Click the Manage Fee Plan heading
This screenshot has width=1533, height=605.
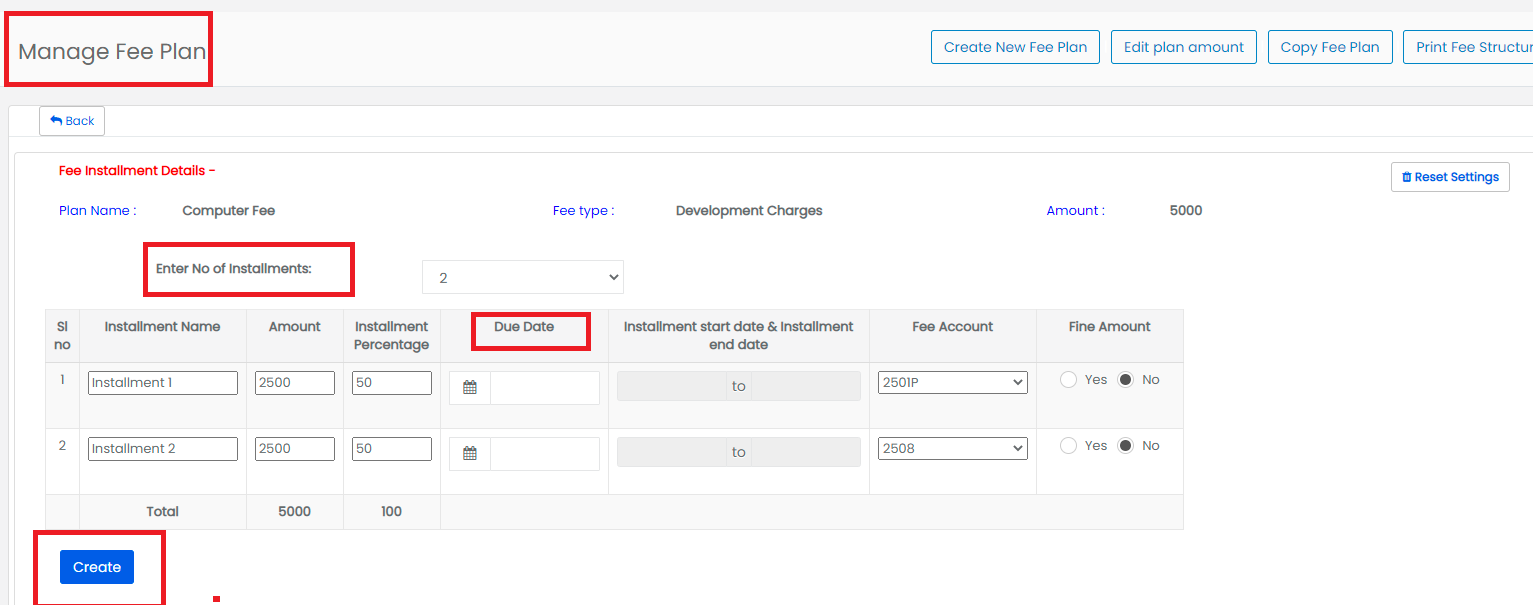[x=112, y=52]
